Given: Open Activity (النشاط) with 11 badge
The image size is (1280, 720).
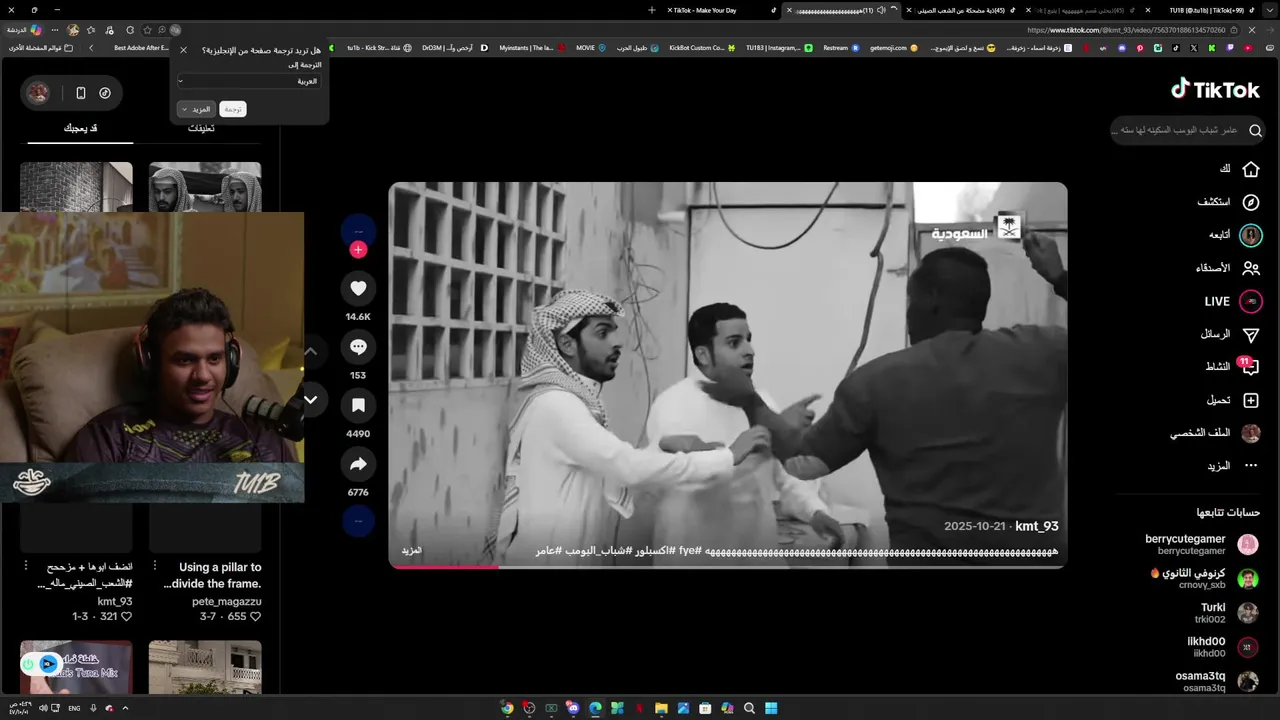Looking at the screenshot, I should point(1232,367).
